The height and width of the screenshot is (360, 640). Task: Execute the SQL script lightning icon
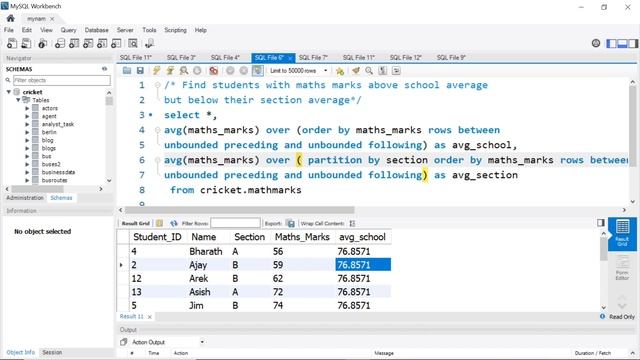(156, 71)
